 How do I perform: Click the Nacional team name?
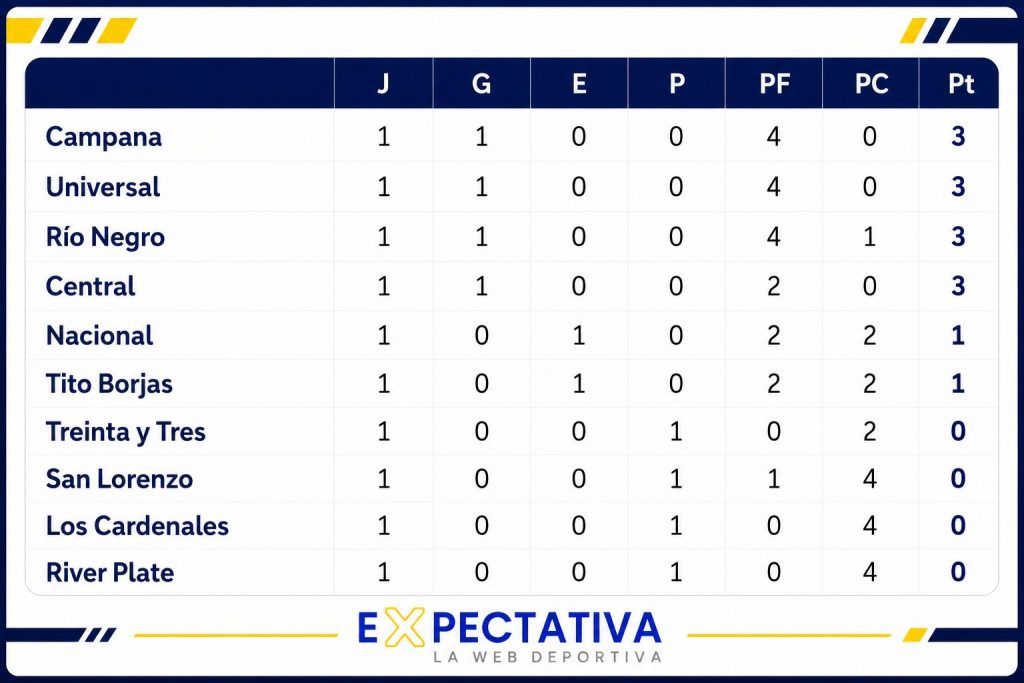99,336
